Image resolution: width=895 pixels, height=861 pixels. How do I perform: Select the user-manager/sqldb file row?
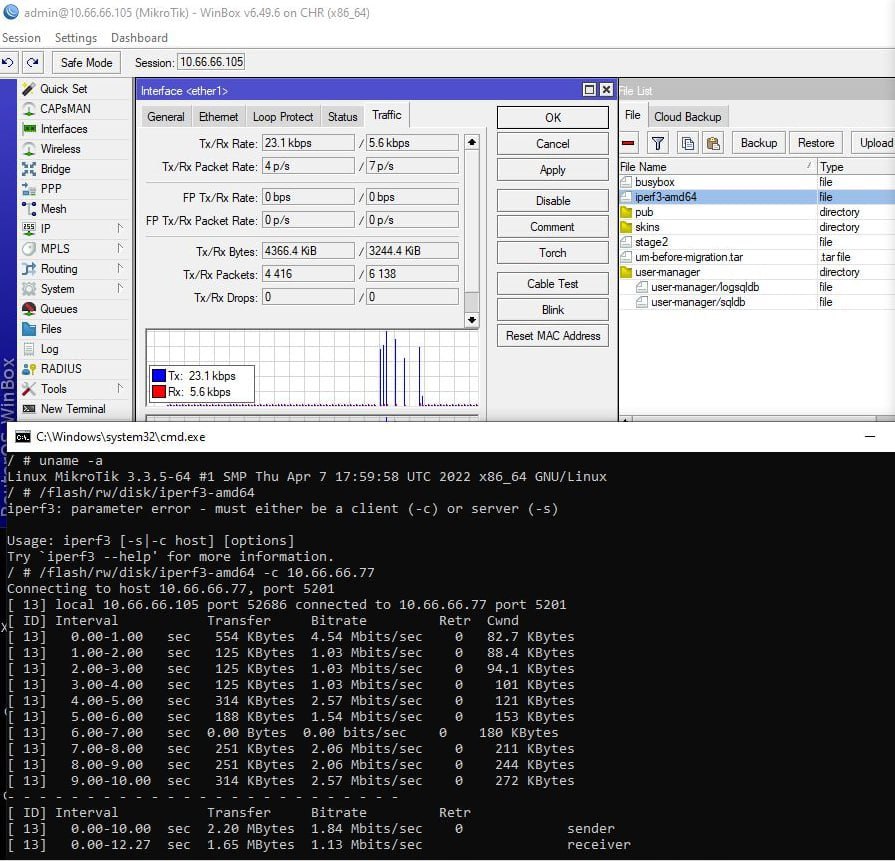tap(757, 302)
